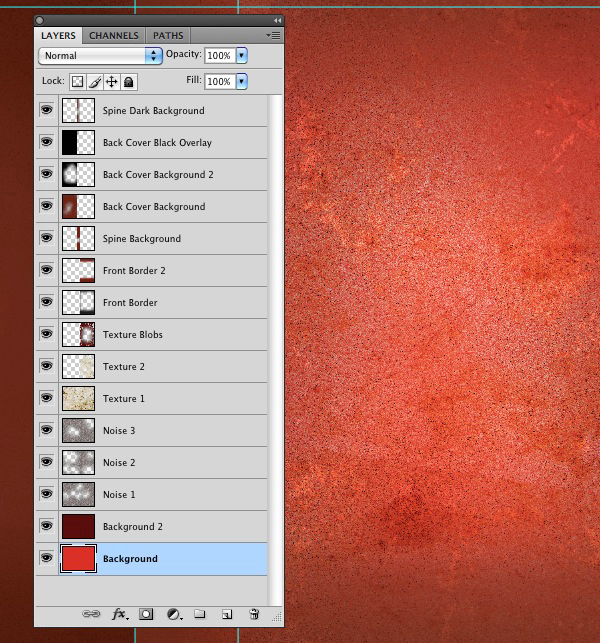Screen dimensions: 600x643
Task: Click the red Background layer thumbnail
Action: click(78, 559)
